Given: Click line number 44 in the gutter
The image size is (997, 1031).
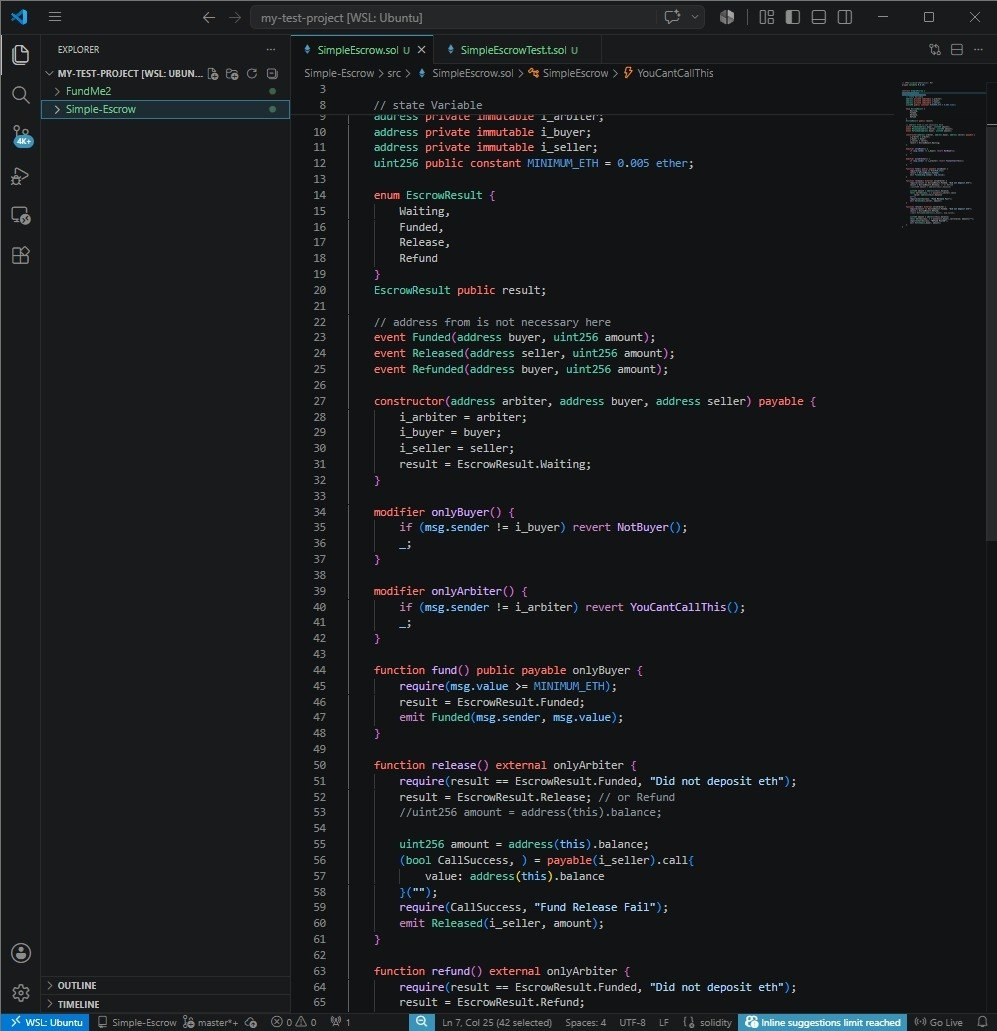Looking at the screenshot, I should point(319,670).
